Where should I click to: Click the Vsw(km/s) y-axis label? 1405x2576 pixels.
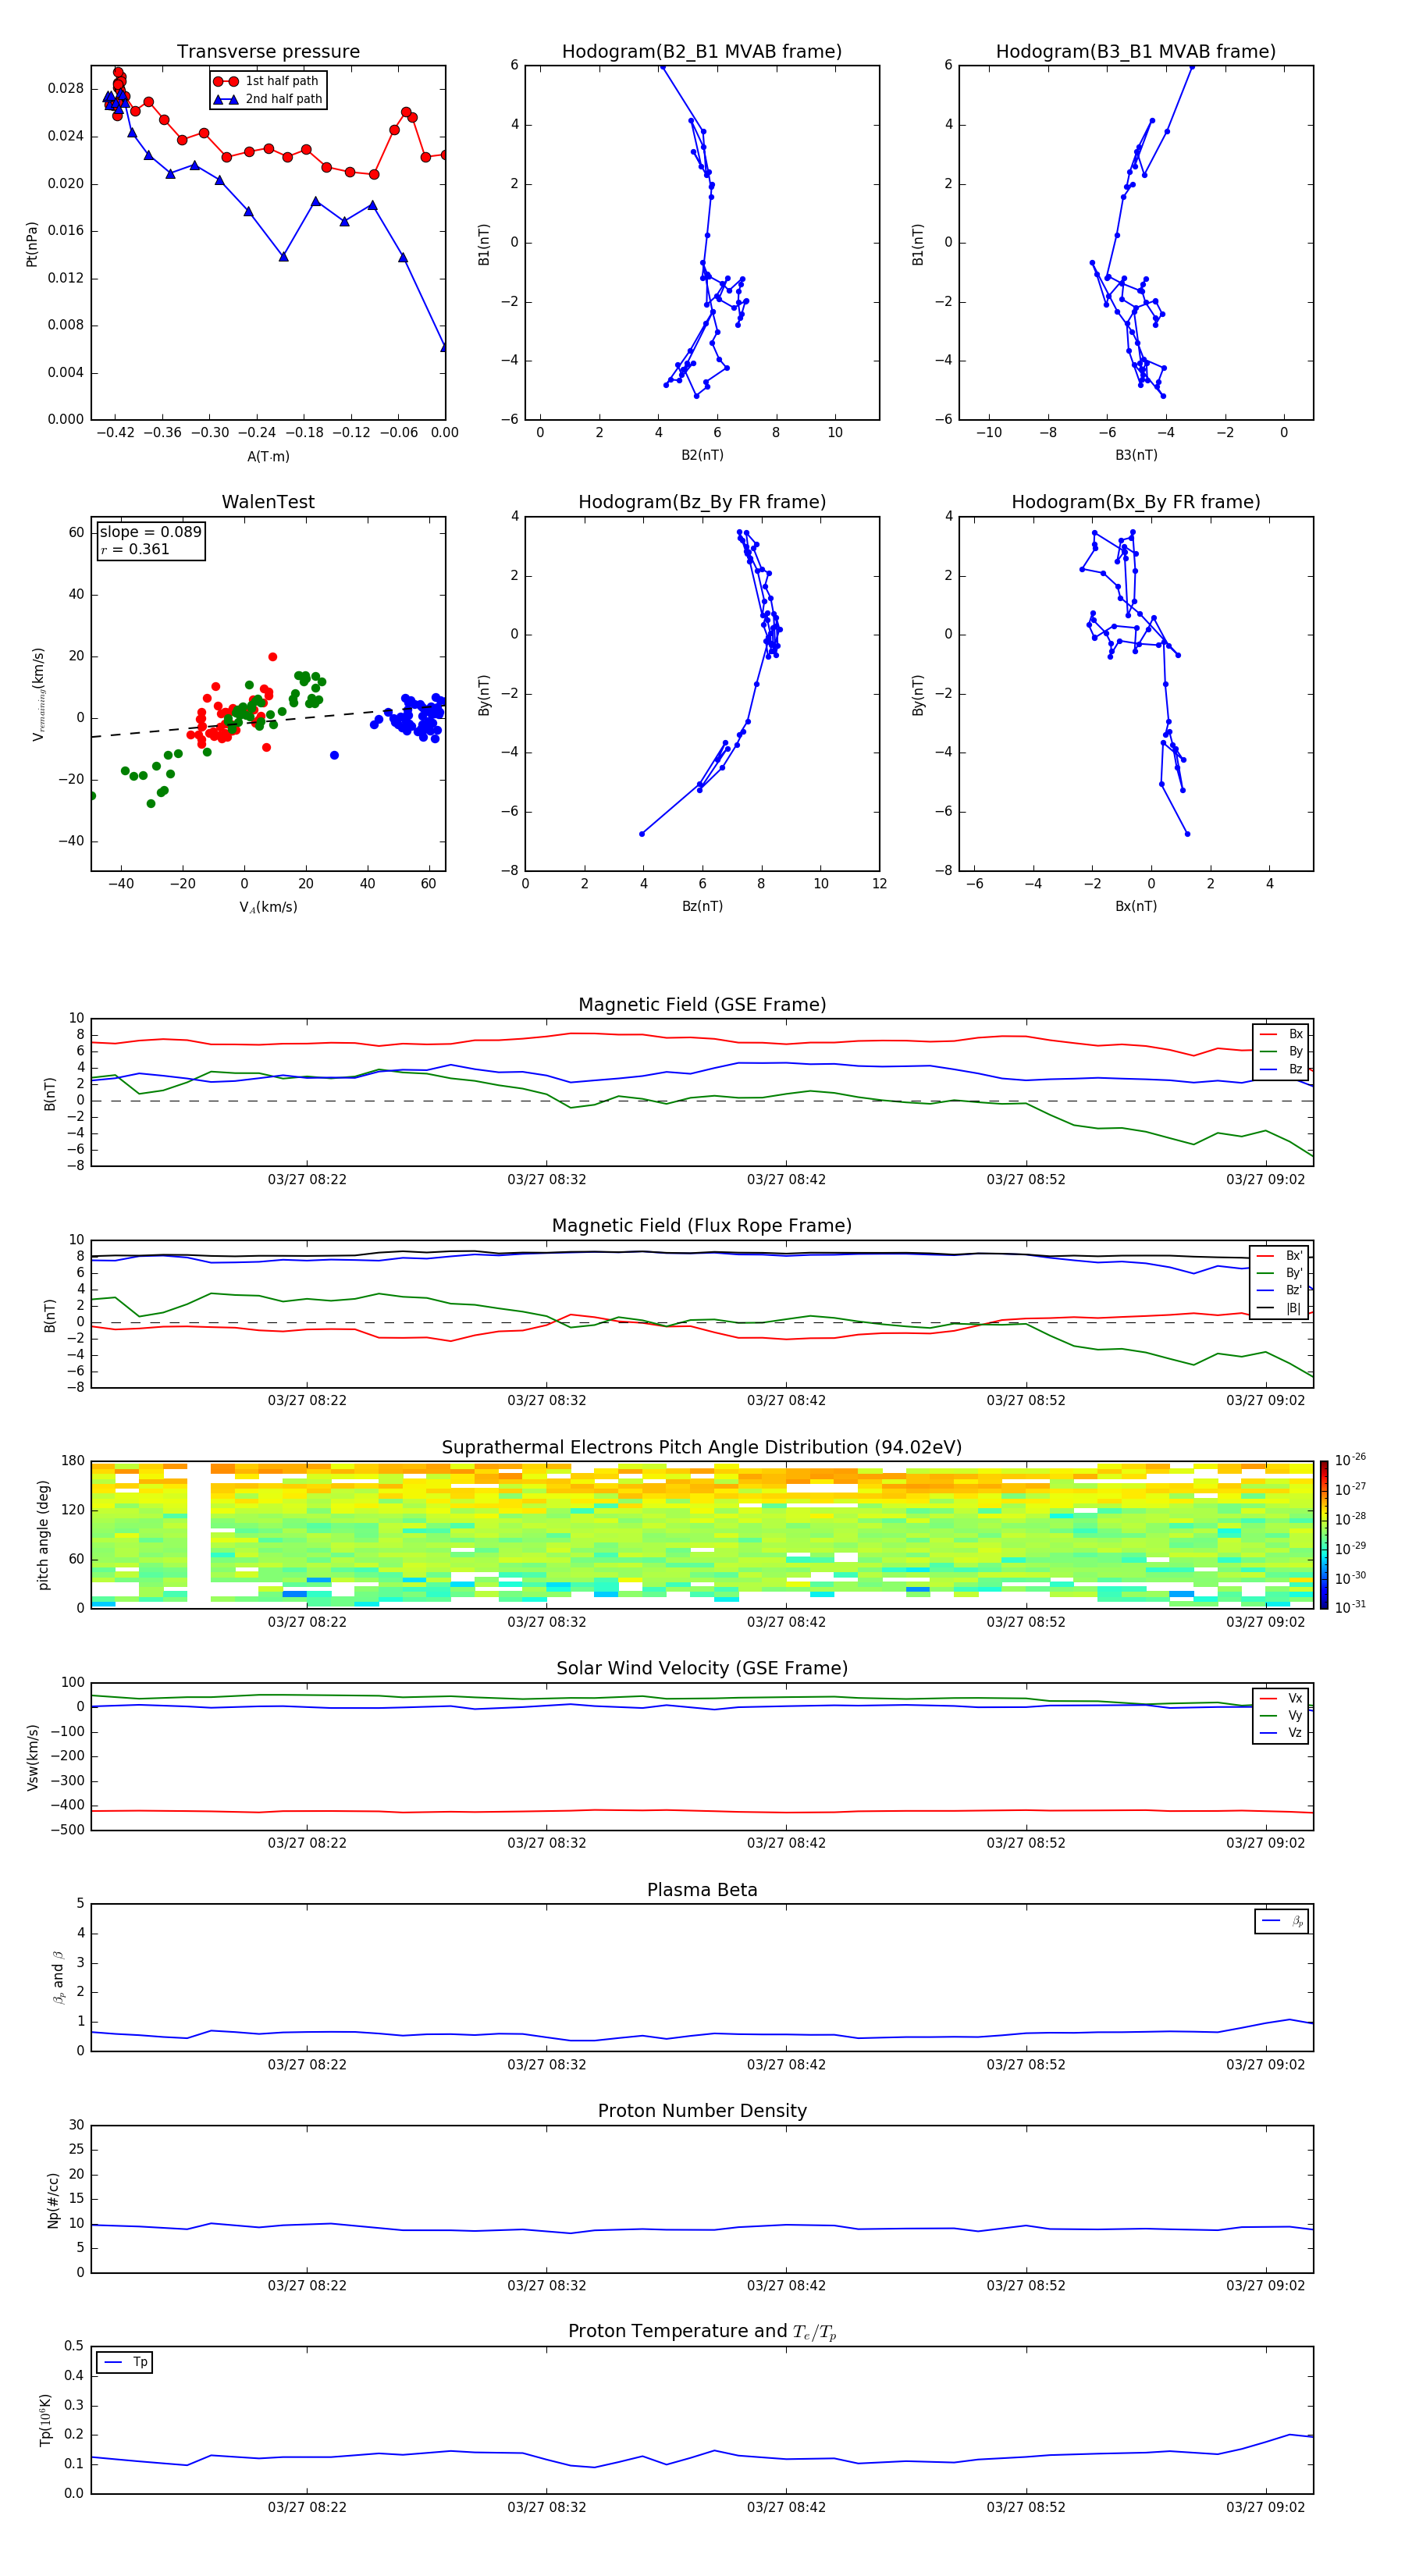click(x=32, y=1757)
